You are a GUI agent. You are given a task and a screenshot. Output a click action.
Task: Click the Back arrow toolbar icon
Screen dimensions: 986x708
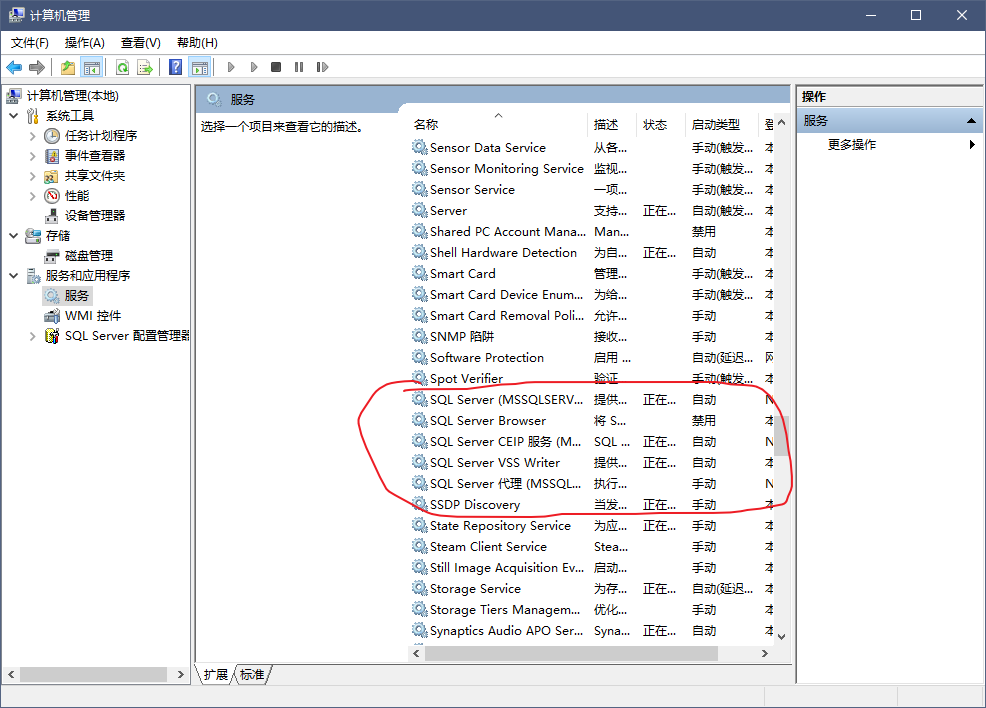coord(14,67)
